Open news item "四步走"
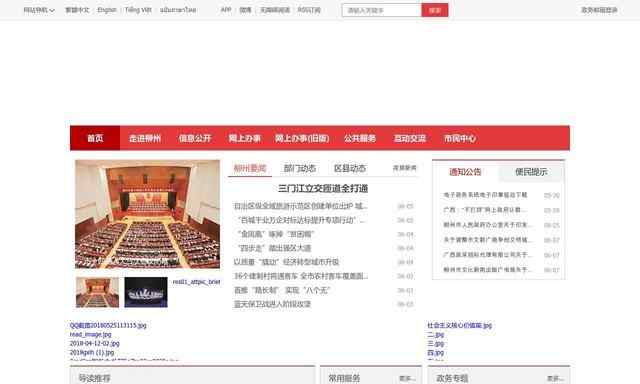 (x=274, y=248)
